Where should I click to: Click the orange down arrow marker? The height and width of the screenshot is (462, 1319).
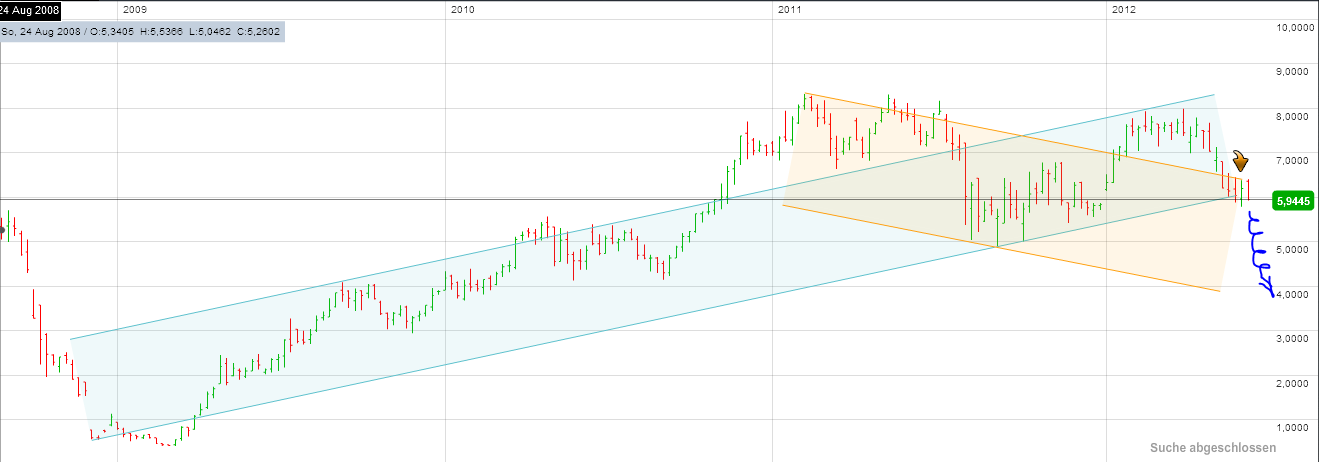pos(1240,161)
